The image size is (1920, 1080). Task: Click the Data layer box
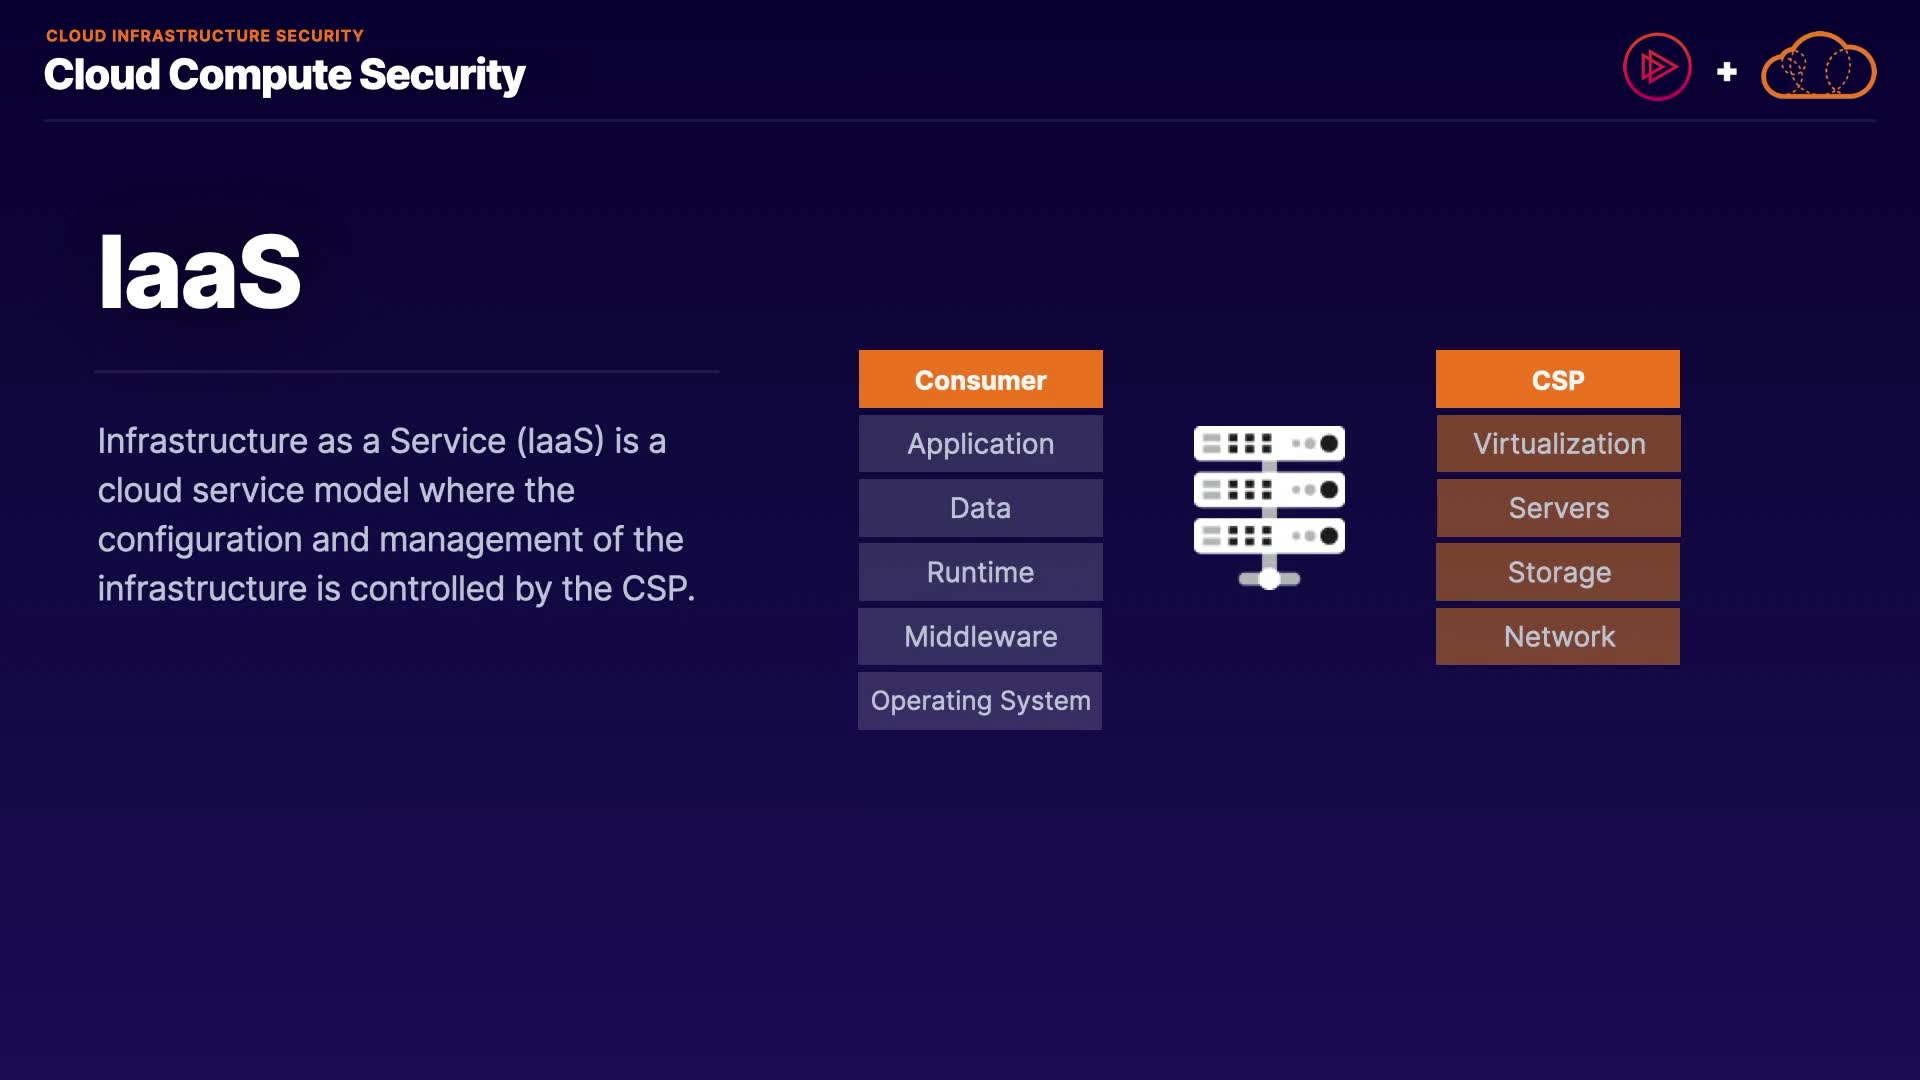click(x=980, y=508)
